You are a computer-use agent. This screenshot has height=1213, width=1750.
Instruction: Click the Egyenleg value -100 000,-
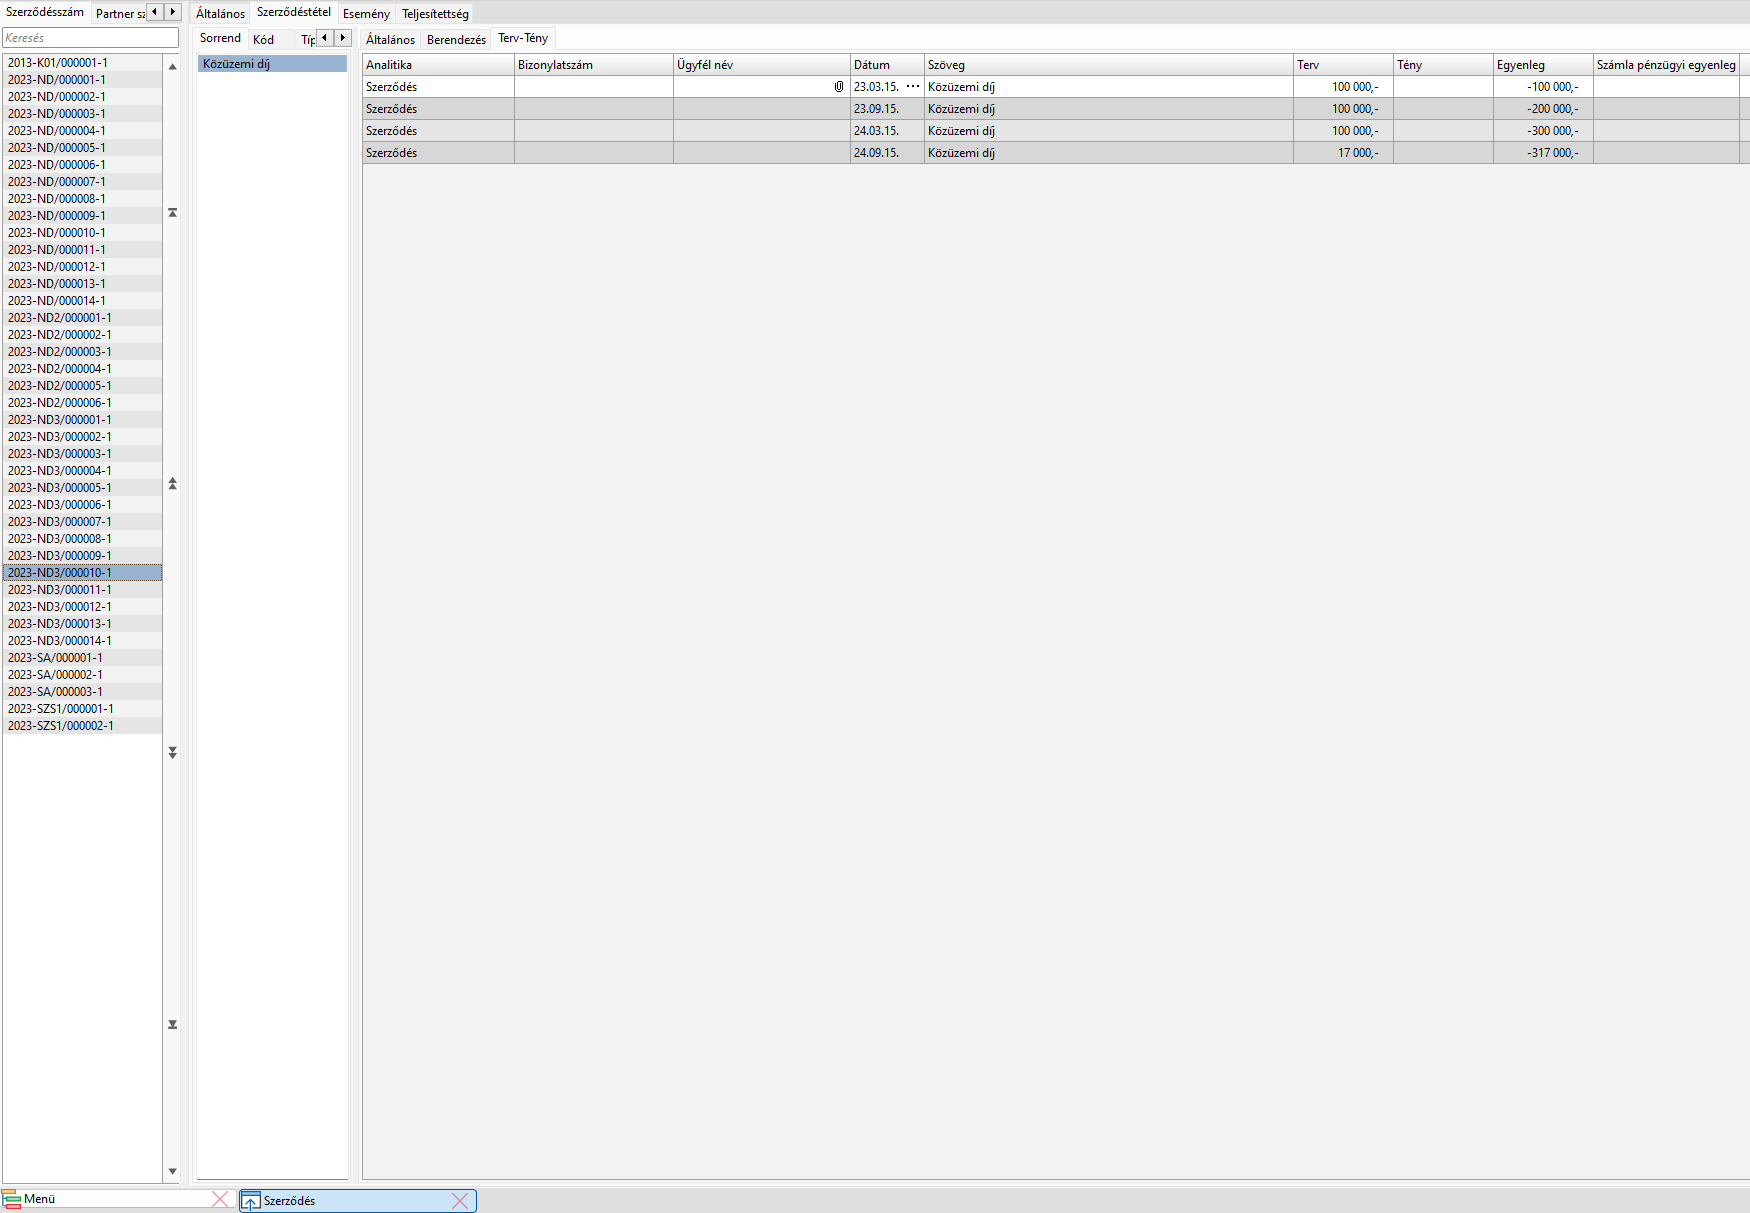point(1552,87)
